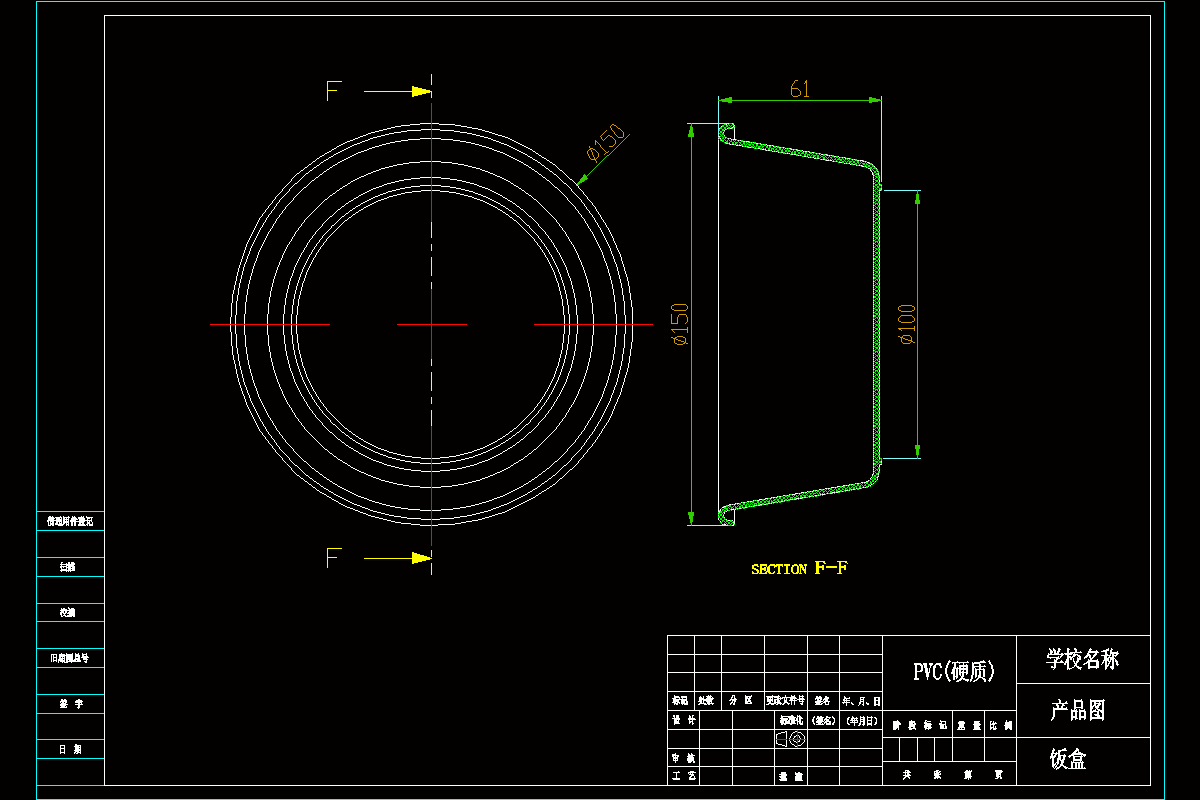Select the 日期 cell in left margin table
The width and height of the screenshot is (1200, 800).
point(70,750)
